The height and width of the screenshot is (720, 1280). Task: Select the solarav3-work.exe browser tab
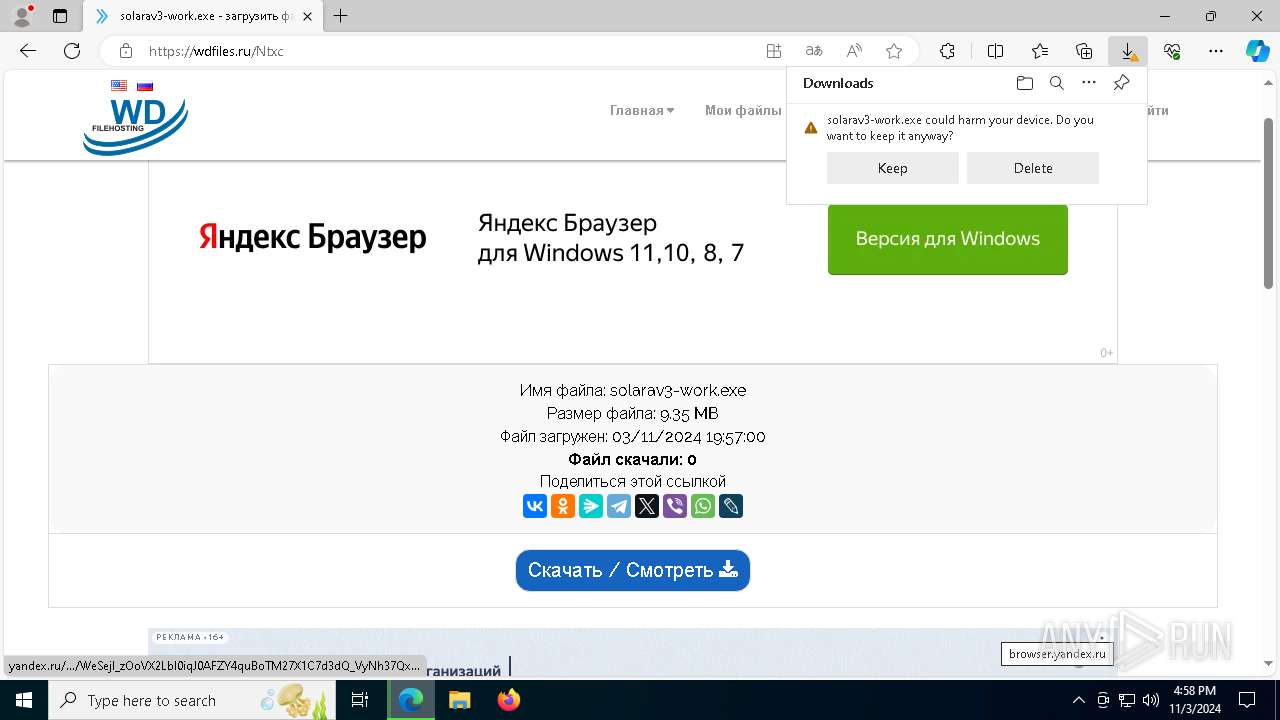[203, 16]
